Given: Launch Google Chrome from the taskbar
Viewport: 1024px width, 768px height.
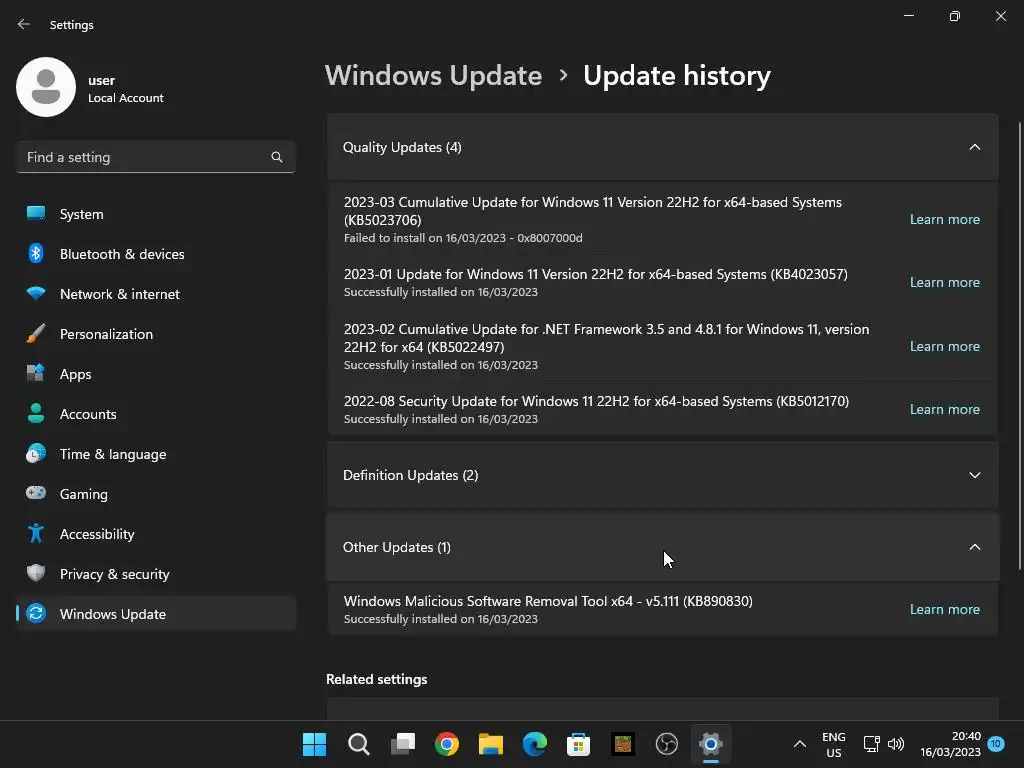Looking at the screenshot, I should pyautogui.click(x=447, y=744).
